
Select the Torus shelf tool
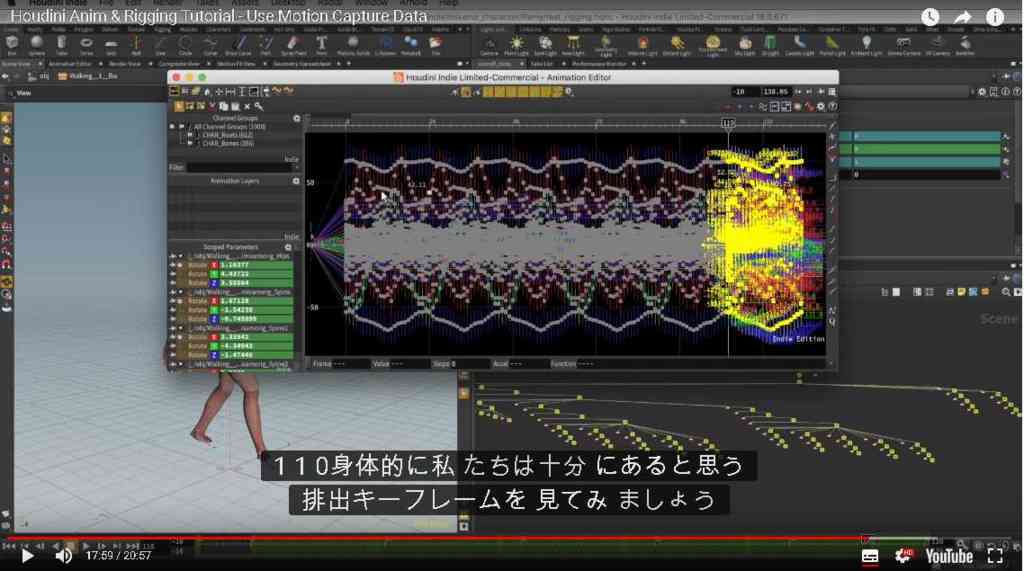(86, 45)
